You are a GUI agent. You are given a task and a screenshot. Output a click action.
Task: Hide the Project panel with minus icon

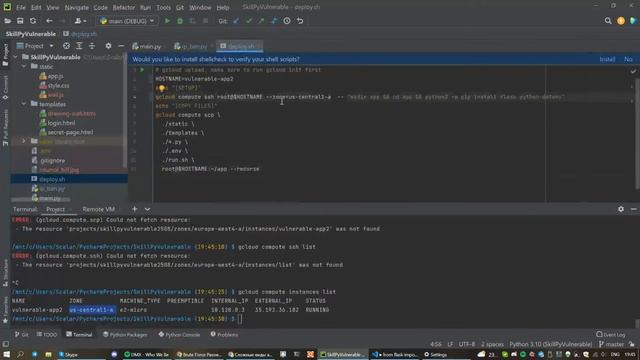click(121, 46)
